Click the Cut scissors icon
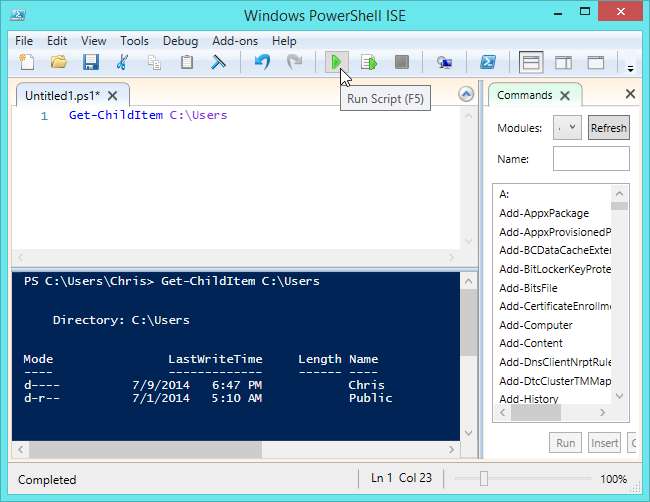 click(x=122, y=62)
